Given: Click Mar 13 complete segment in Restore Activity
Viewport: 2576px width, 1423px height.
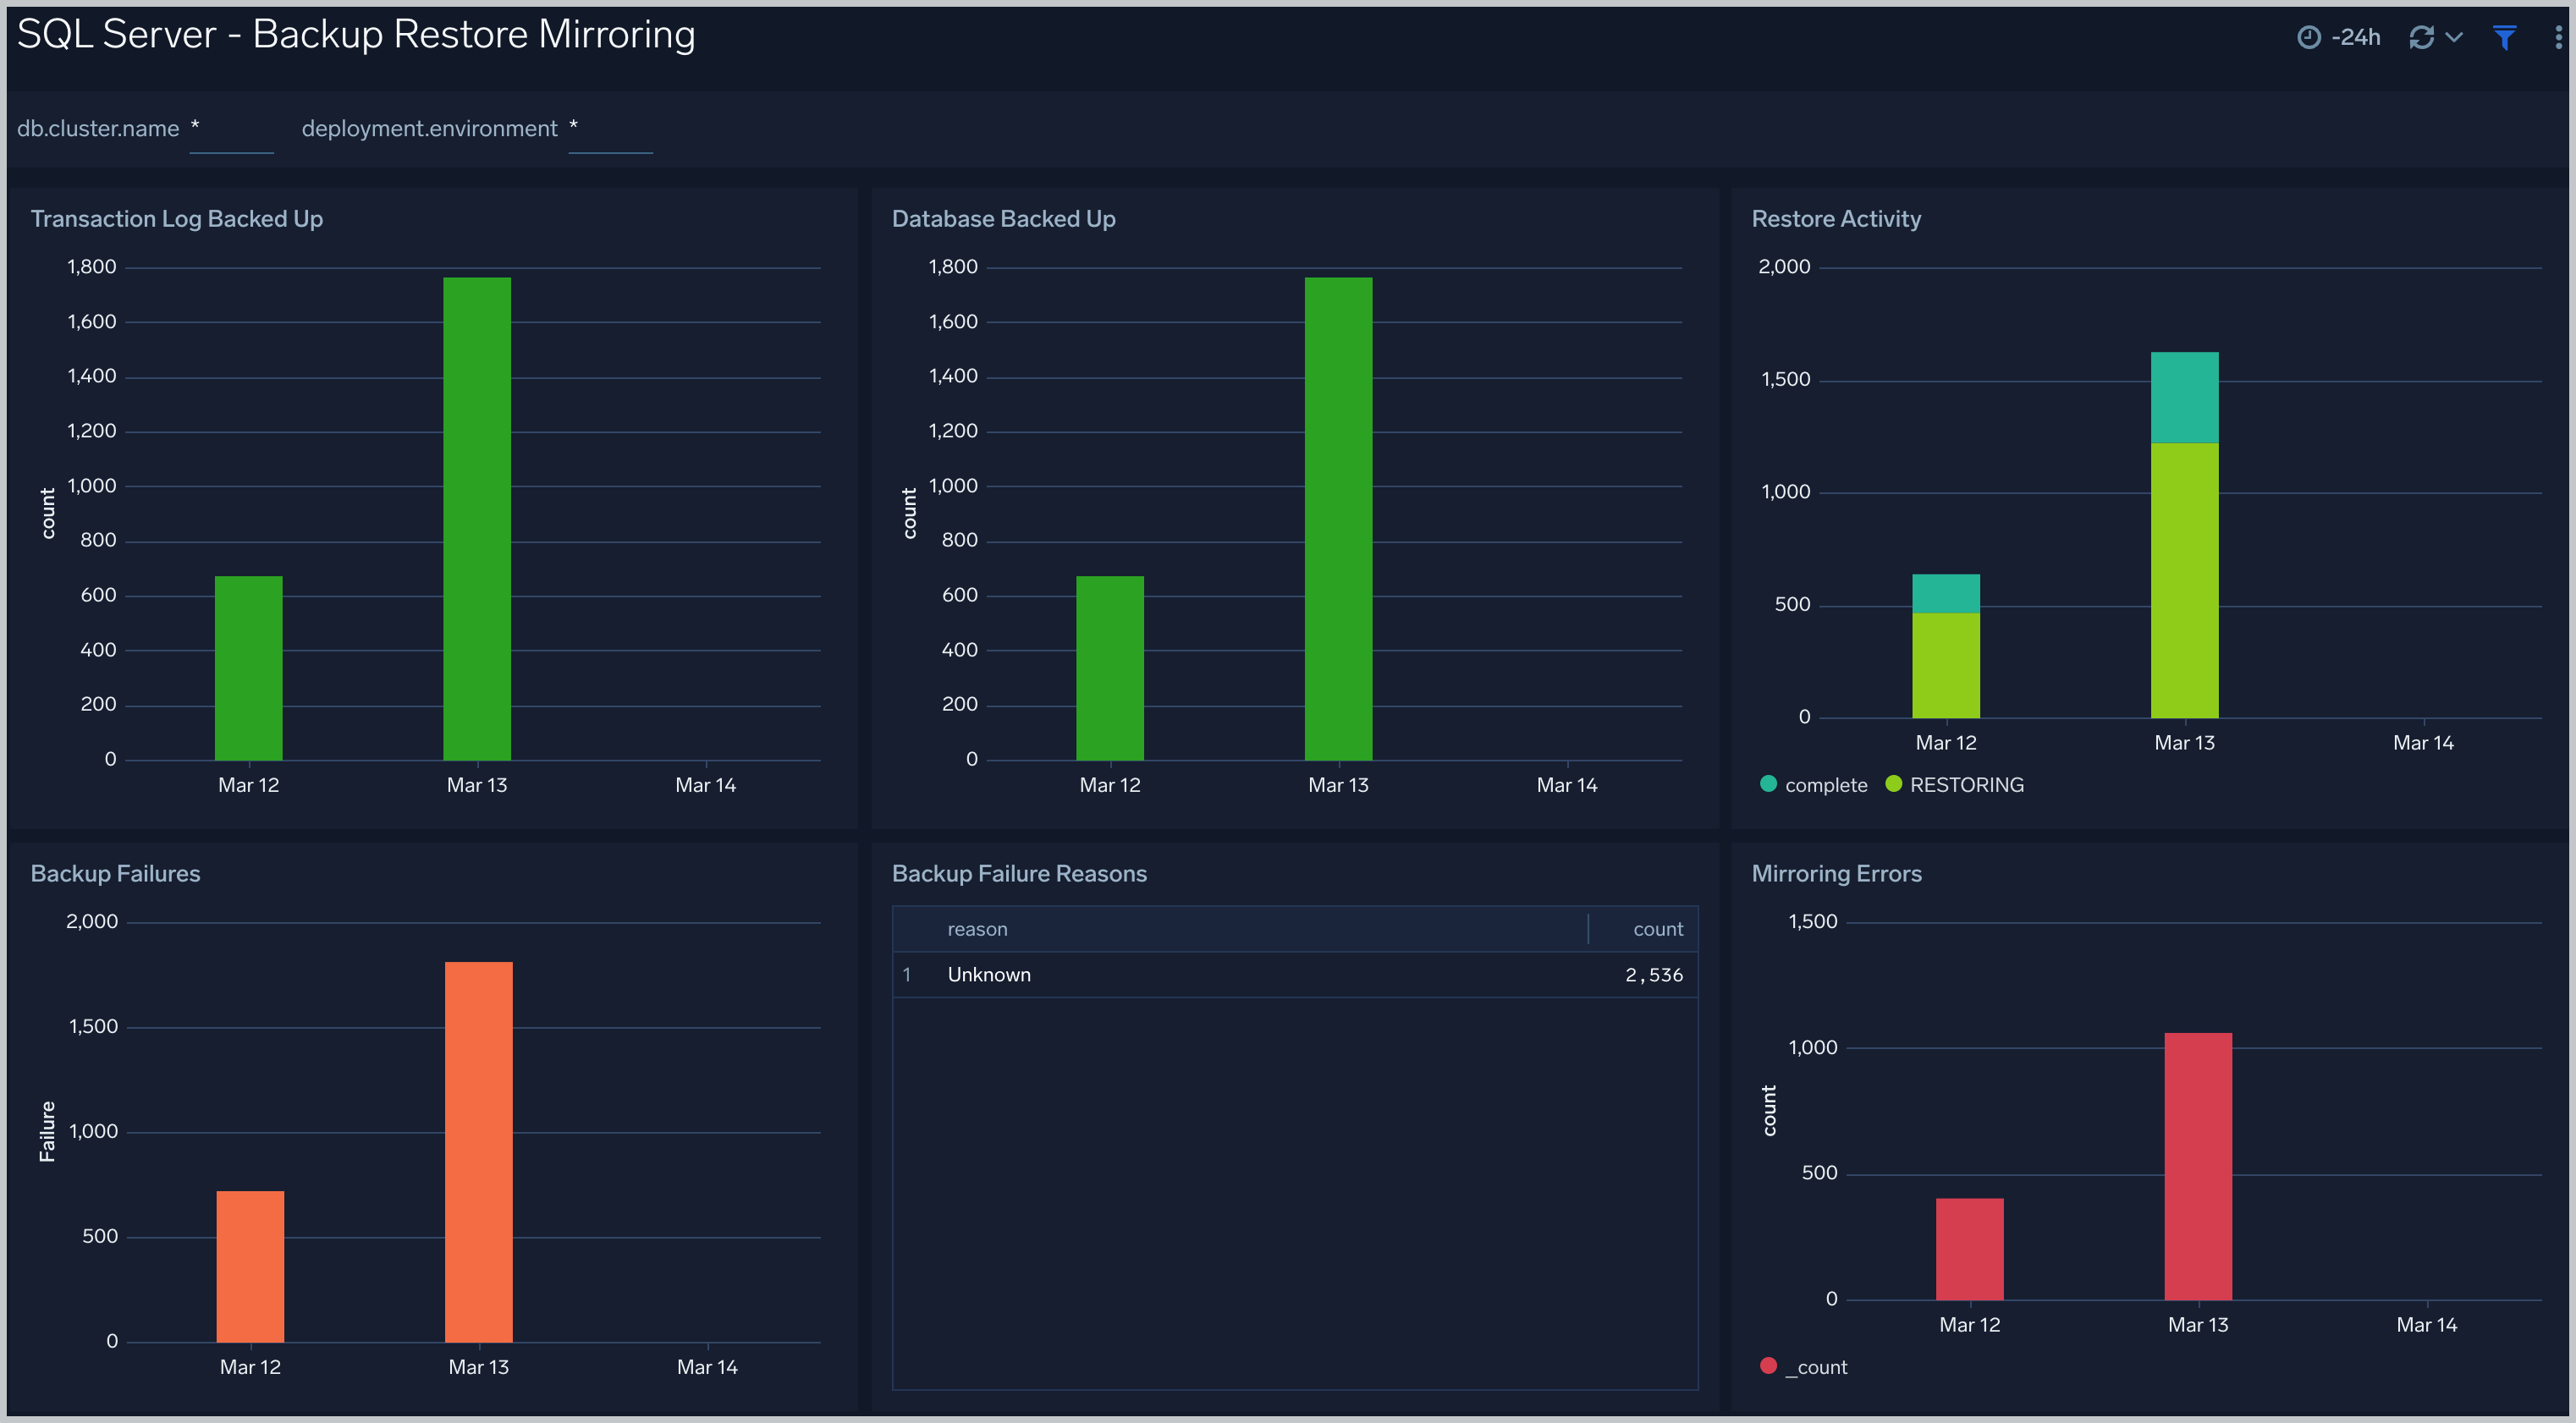Looking at the screenshot, I should [x=2184, y=397].
